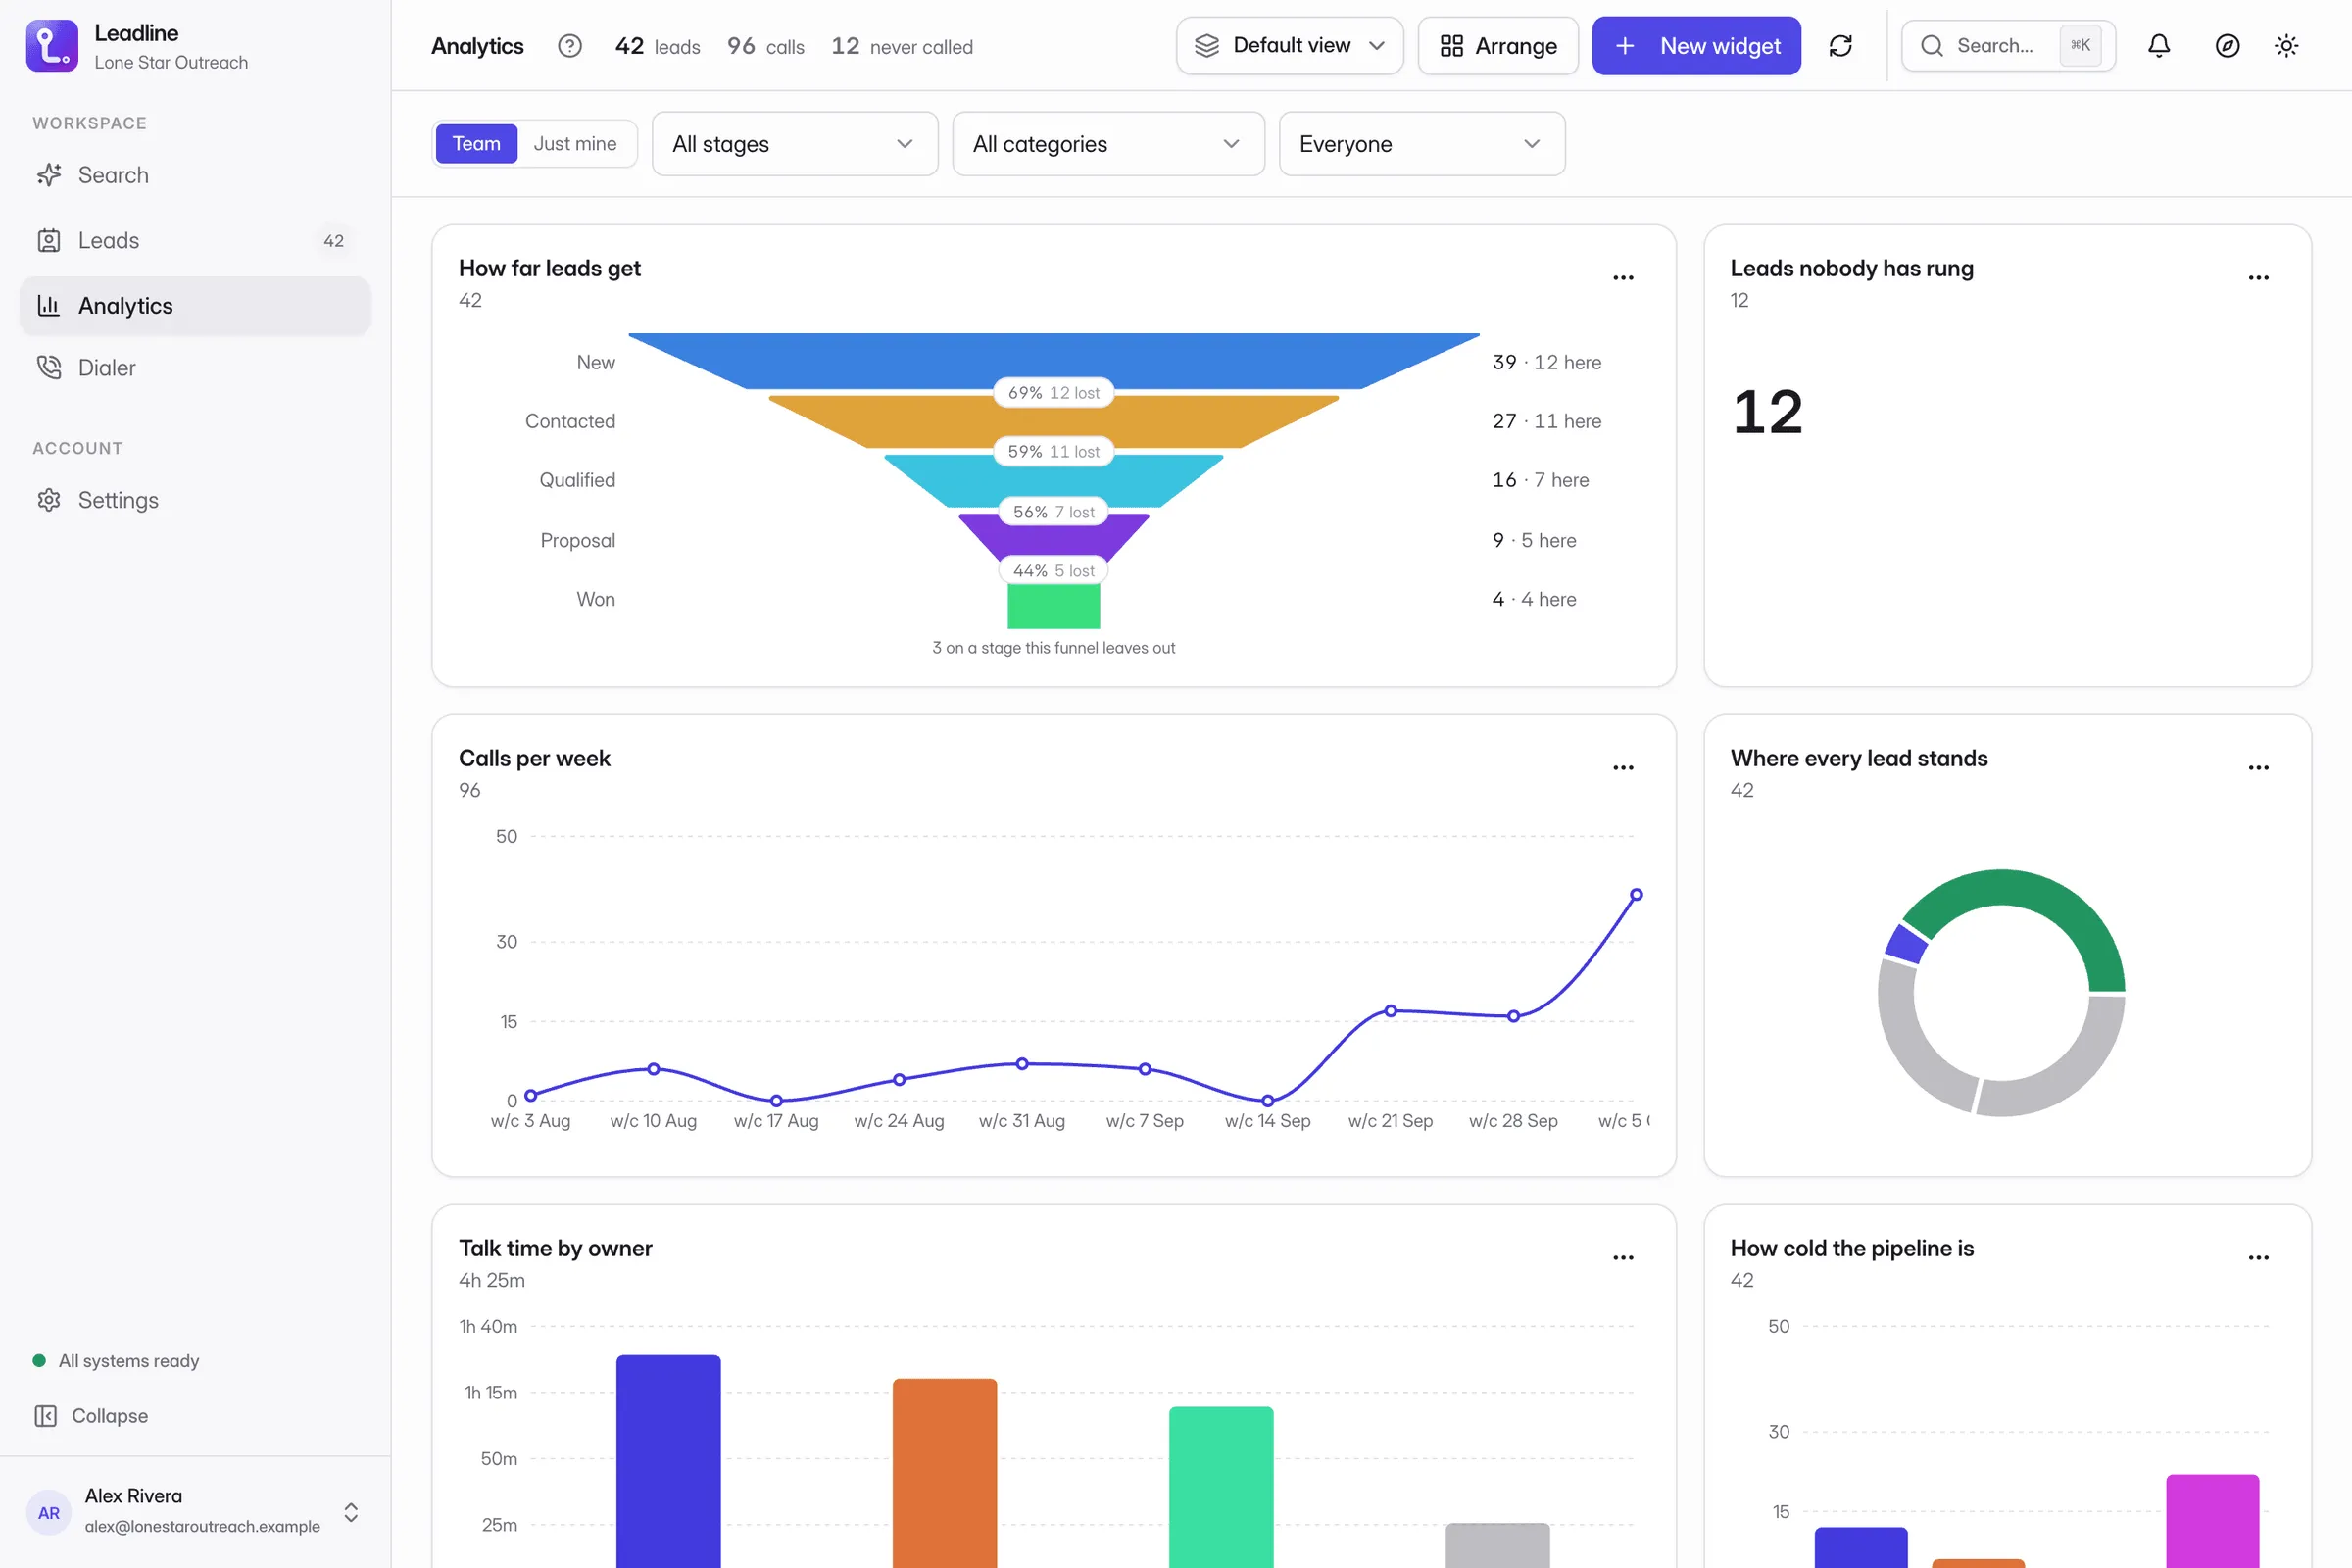Click the w/c 21 Sep data point
This screenshot has height=1568, width=2352.
tap(1390, 1011)
